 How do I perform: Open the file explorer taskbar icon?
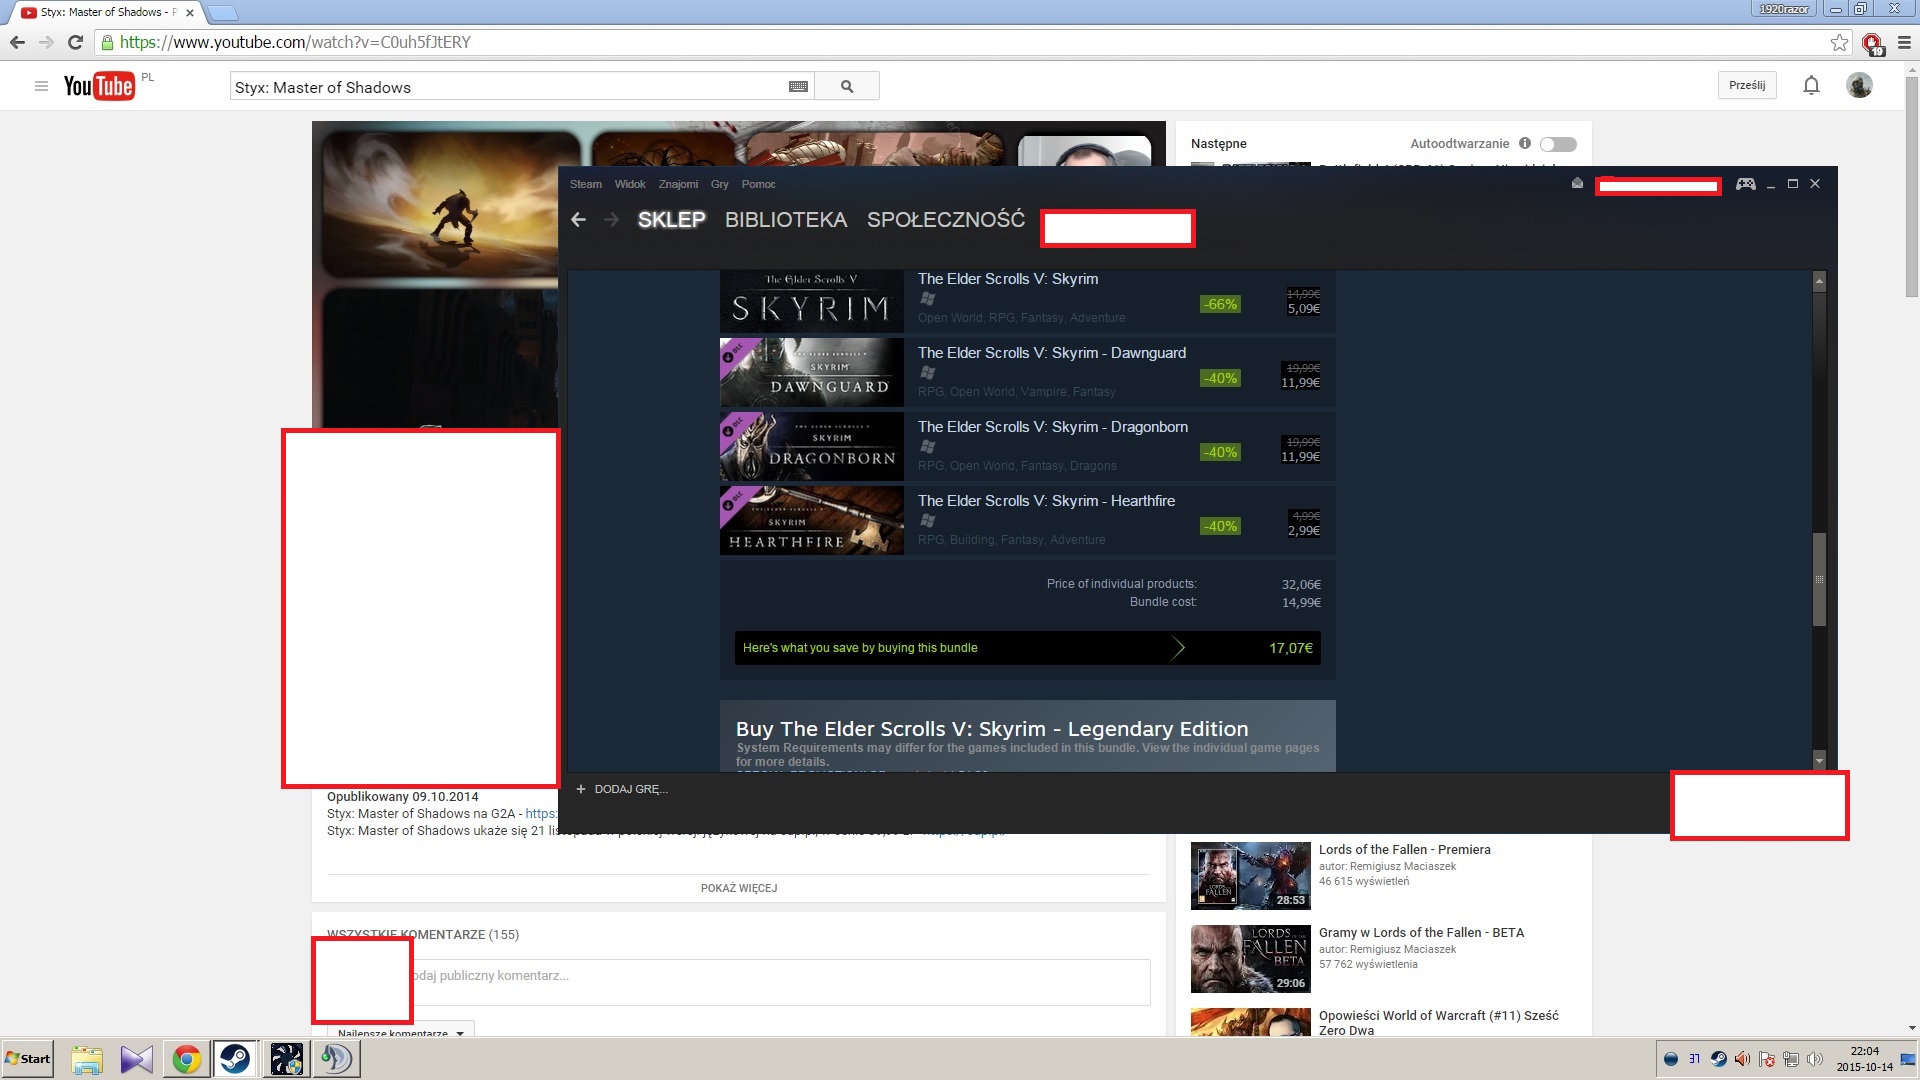coord(87,1059)
